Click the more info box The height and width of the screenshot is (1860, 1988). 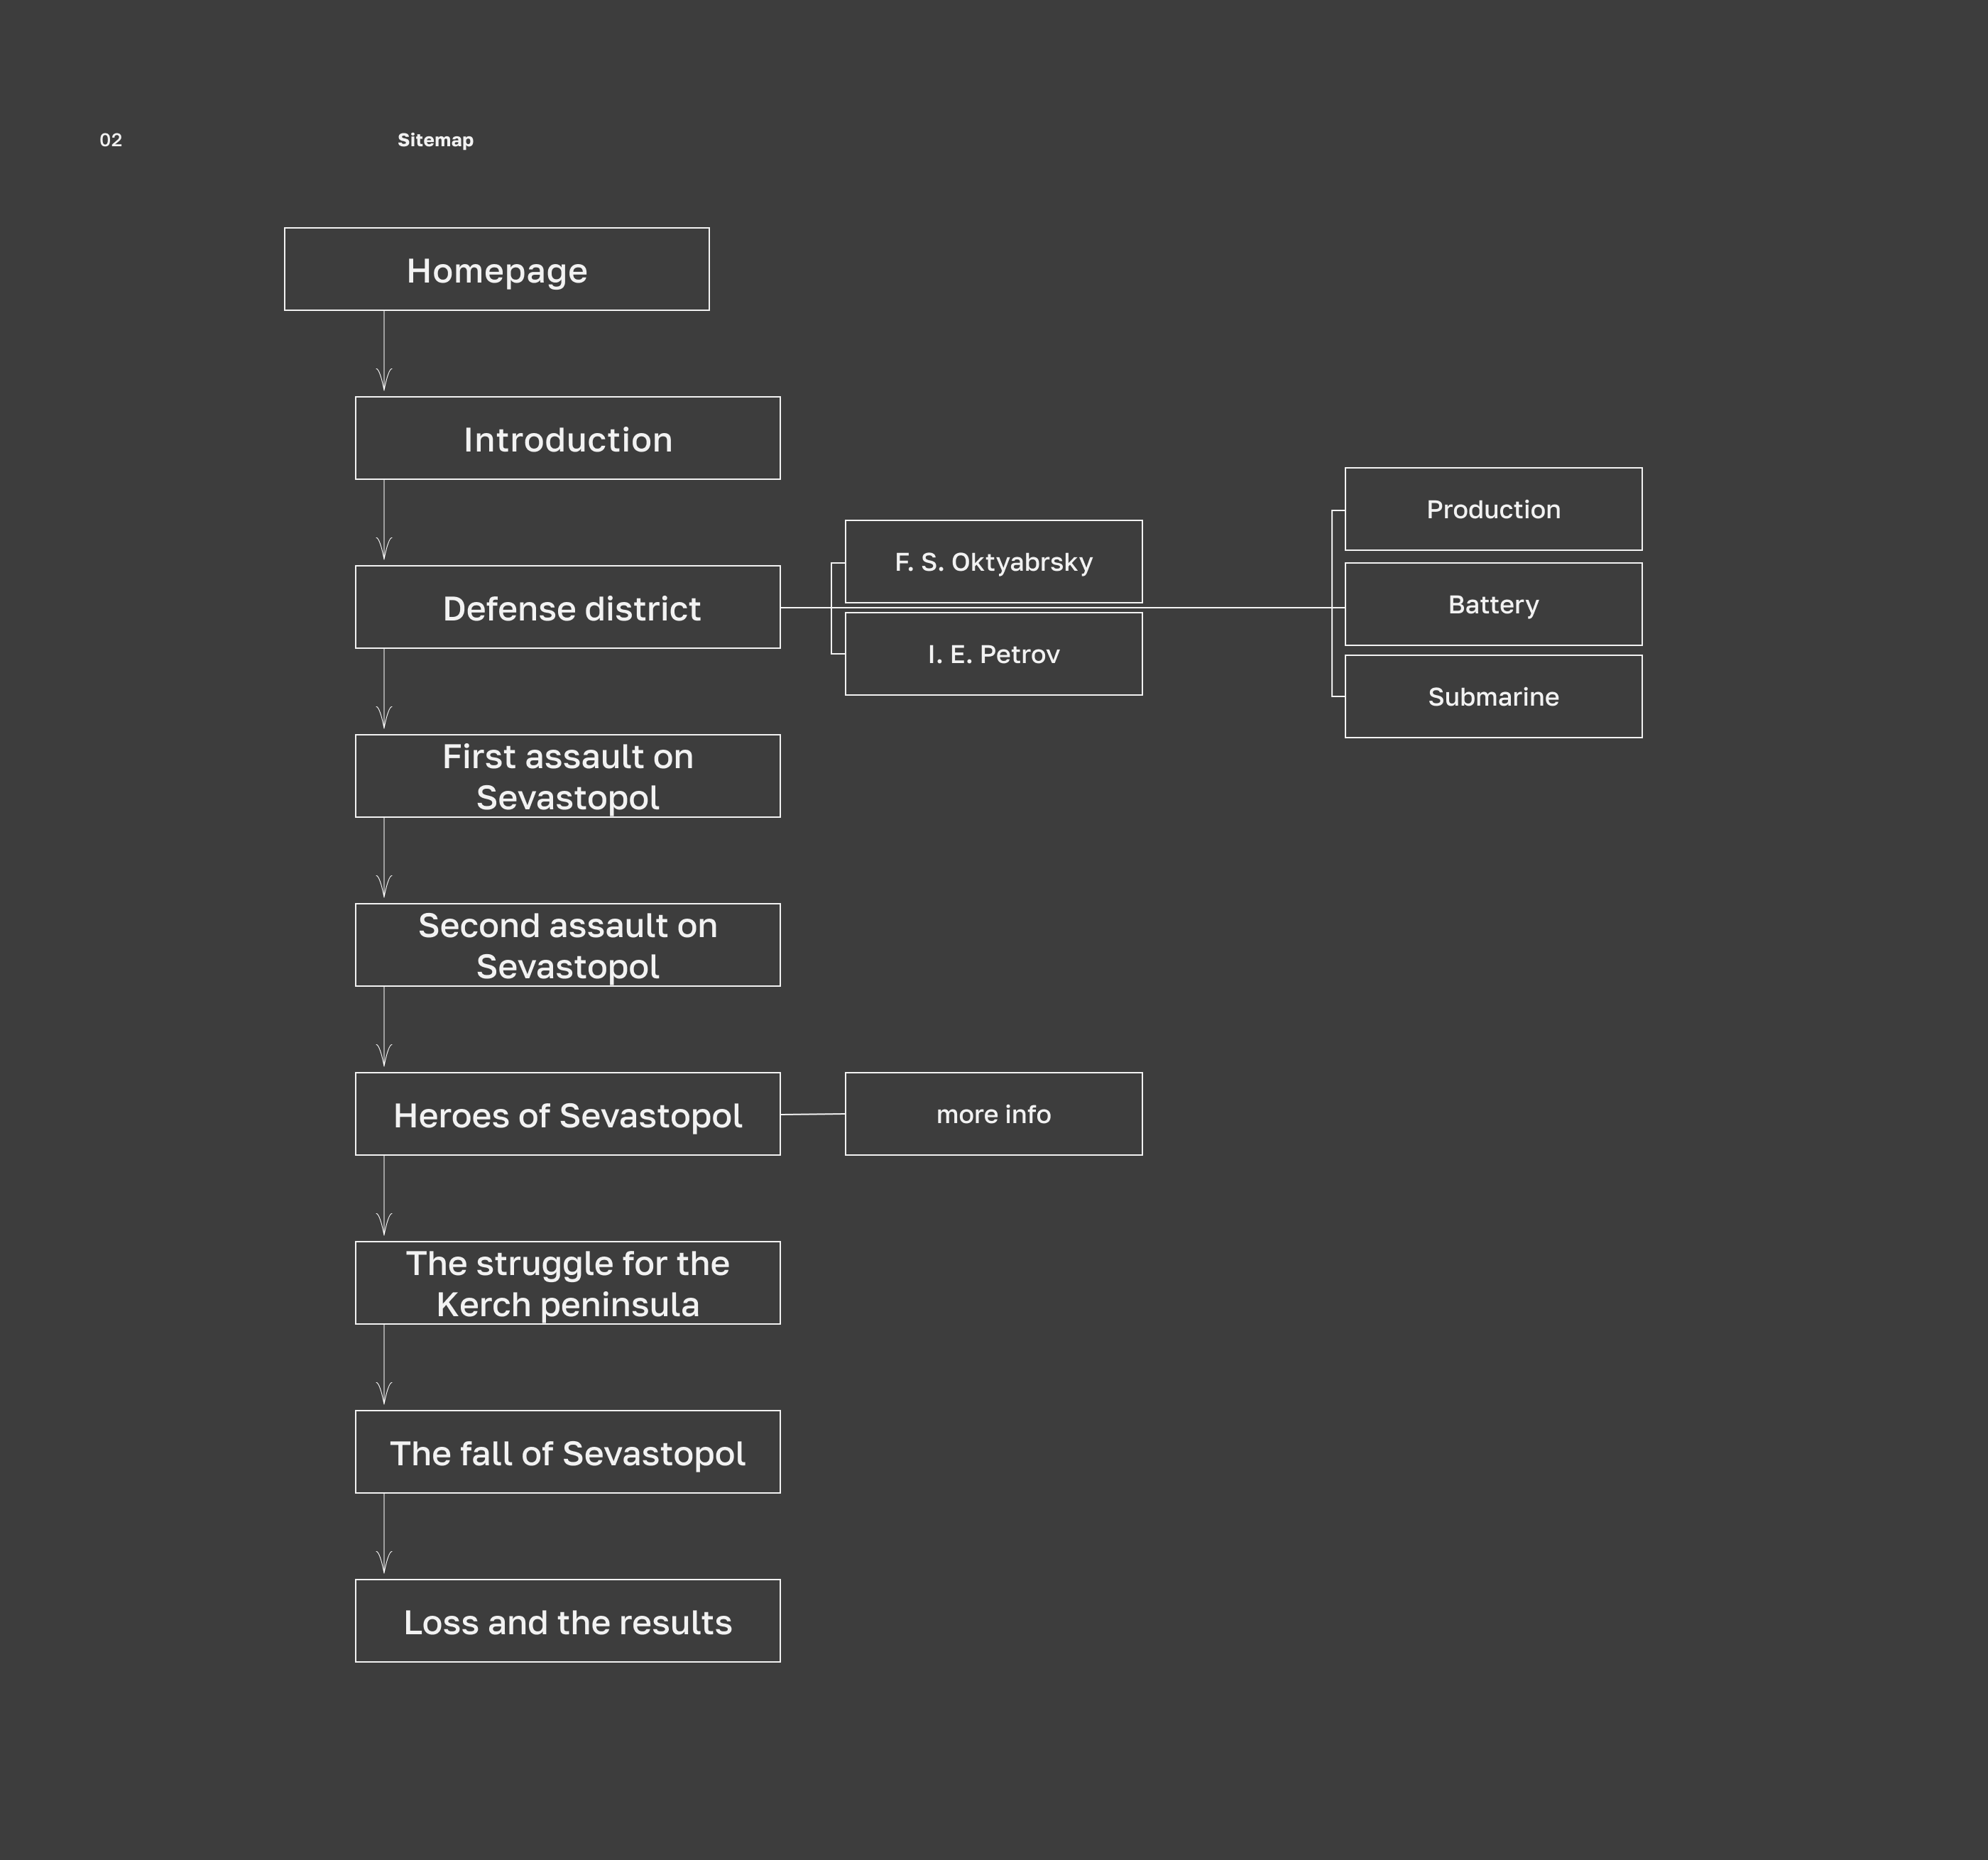pos(993,1114)
